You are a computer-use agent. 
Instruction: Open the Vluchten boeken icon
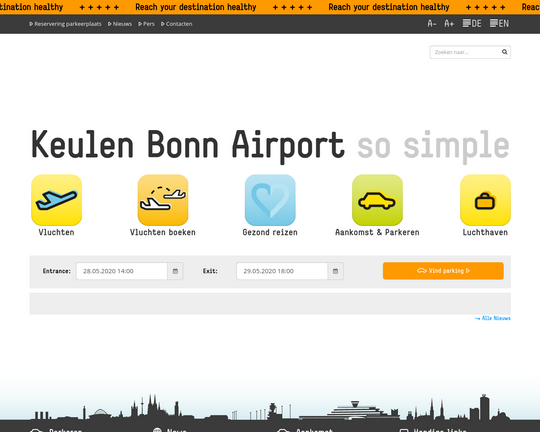(163, 200)
